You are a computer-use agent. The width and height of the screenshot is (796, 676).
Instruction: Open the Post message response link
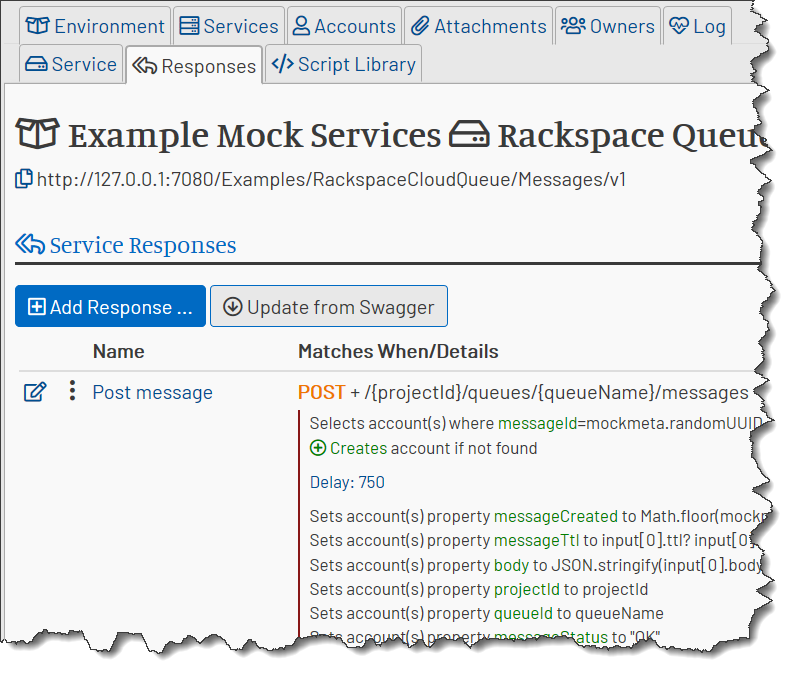152,392
